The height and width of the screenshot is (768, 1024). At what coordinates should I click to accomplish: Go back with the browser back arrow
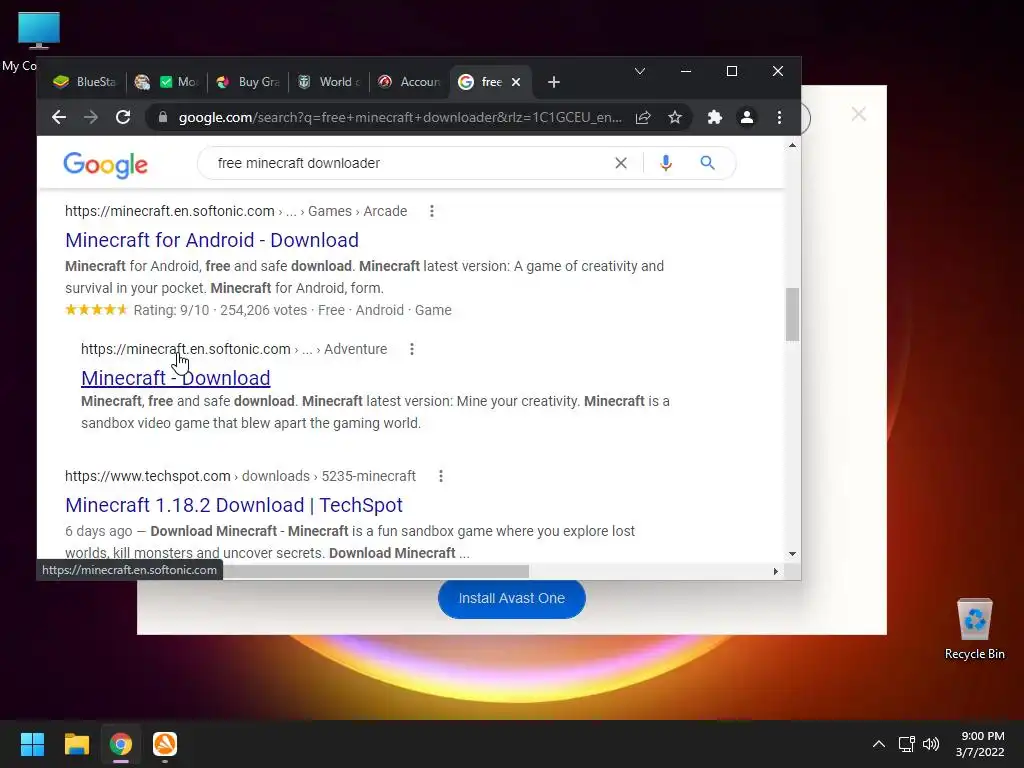point(59,118)
